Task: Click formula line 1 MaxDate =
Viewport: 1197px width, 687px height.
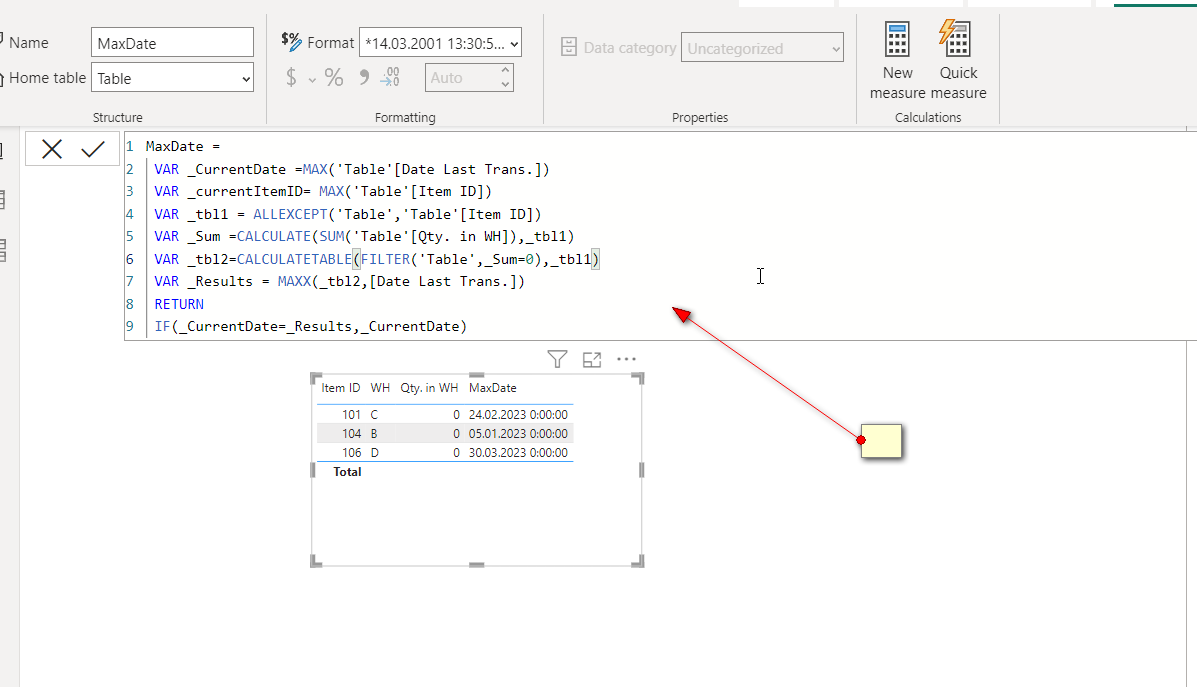Action: click(x=182, y=146)
